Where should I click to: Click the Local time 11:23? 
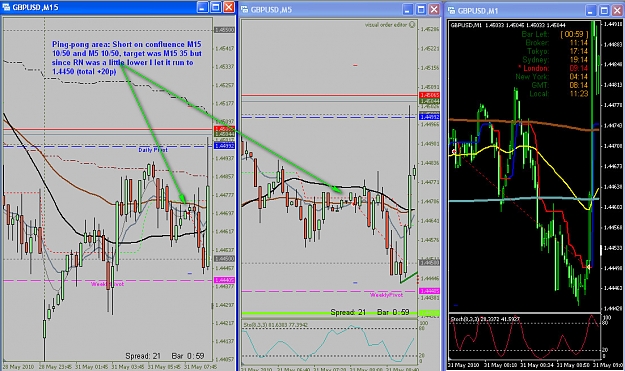[579, 94]
